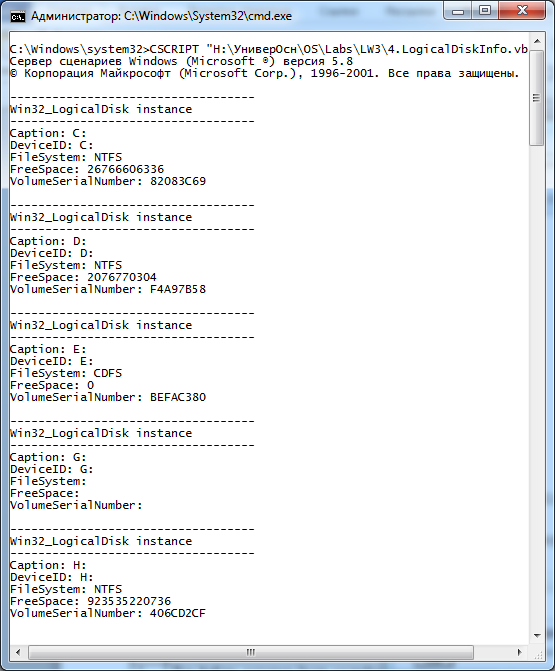555x671 pixels.
Task: Click the cmd.exe system menu icon
Action: (x=18, y=17)
